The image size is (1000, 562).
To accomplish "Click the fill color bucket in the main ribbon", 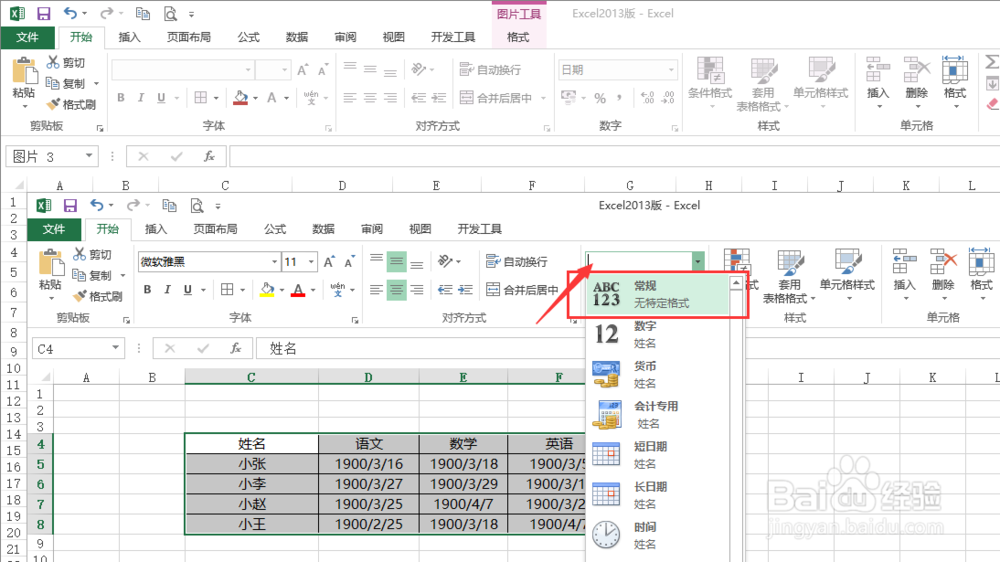I will tap(240, 98).
